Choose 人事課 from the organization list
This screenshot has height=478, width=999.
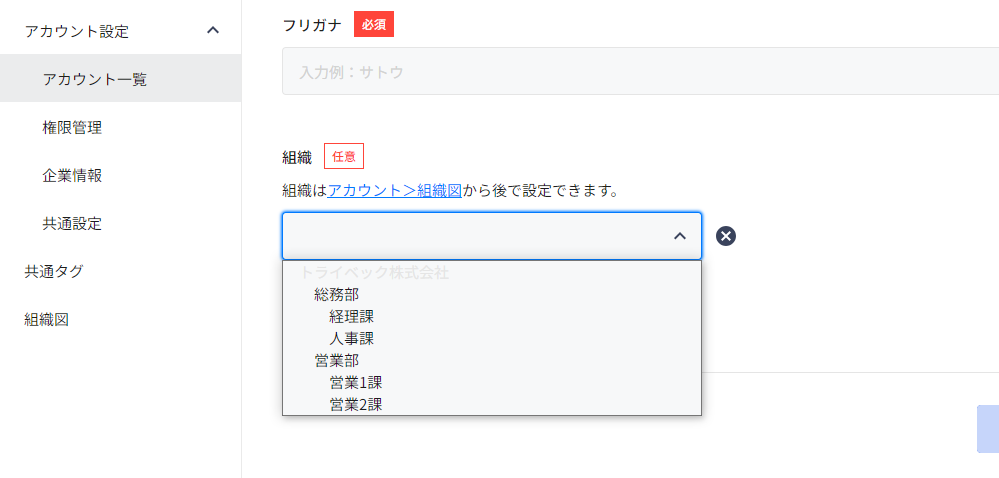point(352,338)
